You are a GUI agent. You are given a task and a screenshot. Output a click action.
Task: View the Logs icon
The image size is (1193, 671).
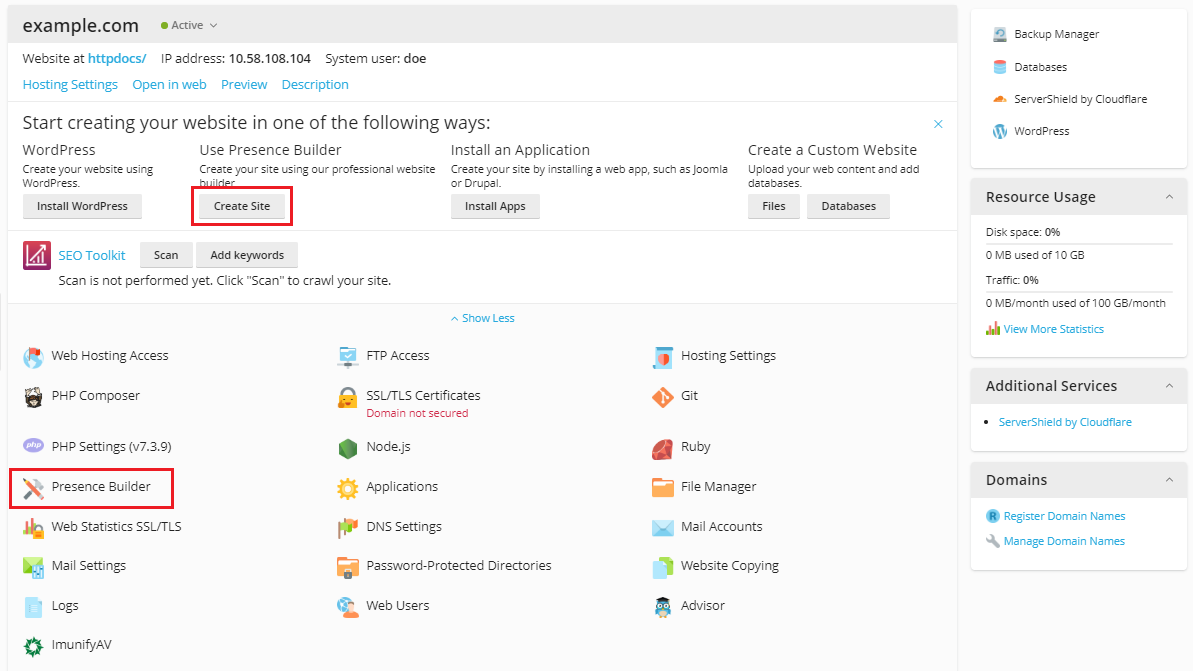click(33, 606)
